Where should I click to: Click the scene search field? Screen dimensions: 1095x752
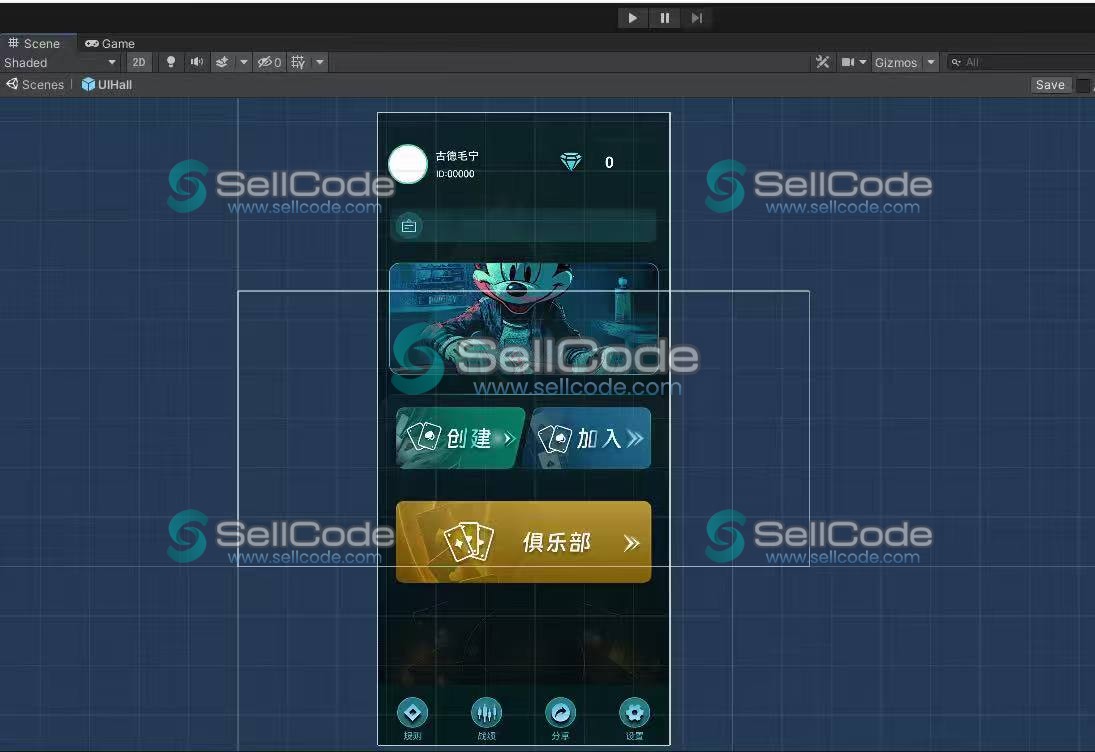pos(1022,62)
